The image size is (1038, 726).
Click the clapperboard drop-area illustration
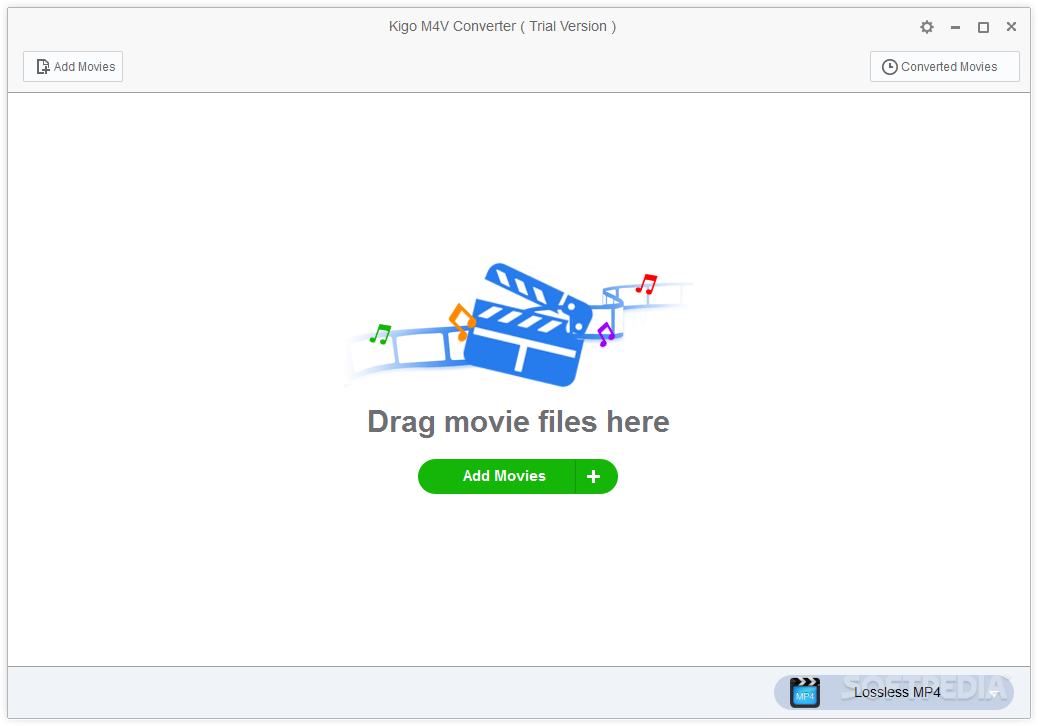coord(518,324)
